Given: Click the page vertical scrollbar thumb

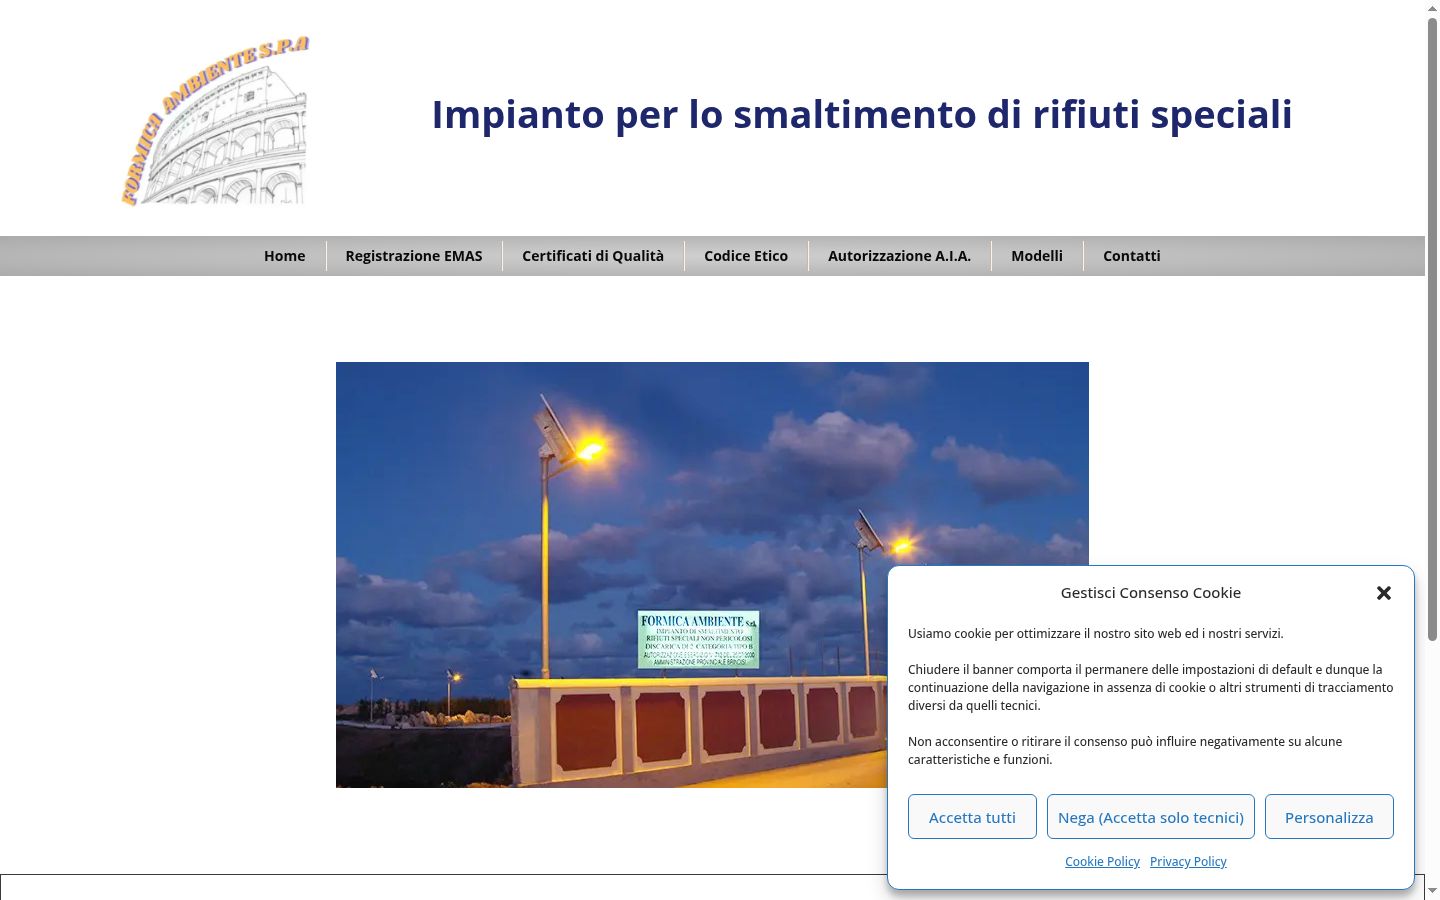Looking at the screenshot, I should [1432, 330].
